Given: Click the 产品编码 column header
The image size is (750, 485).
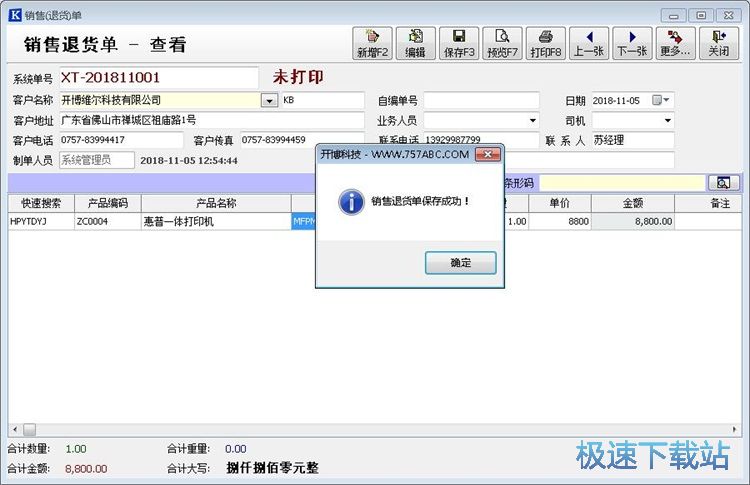Looking at the screenshot, I should (108, 203).
